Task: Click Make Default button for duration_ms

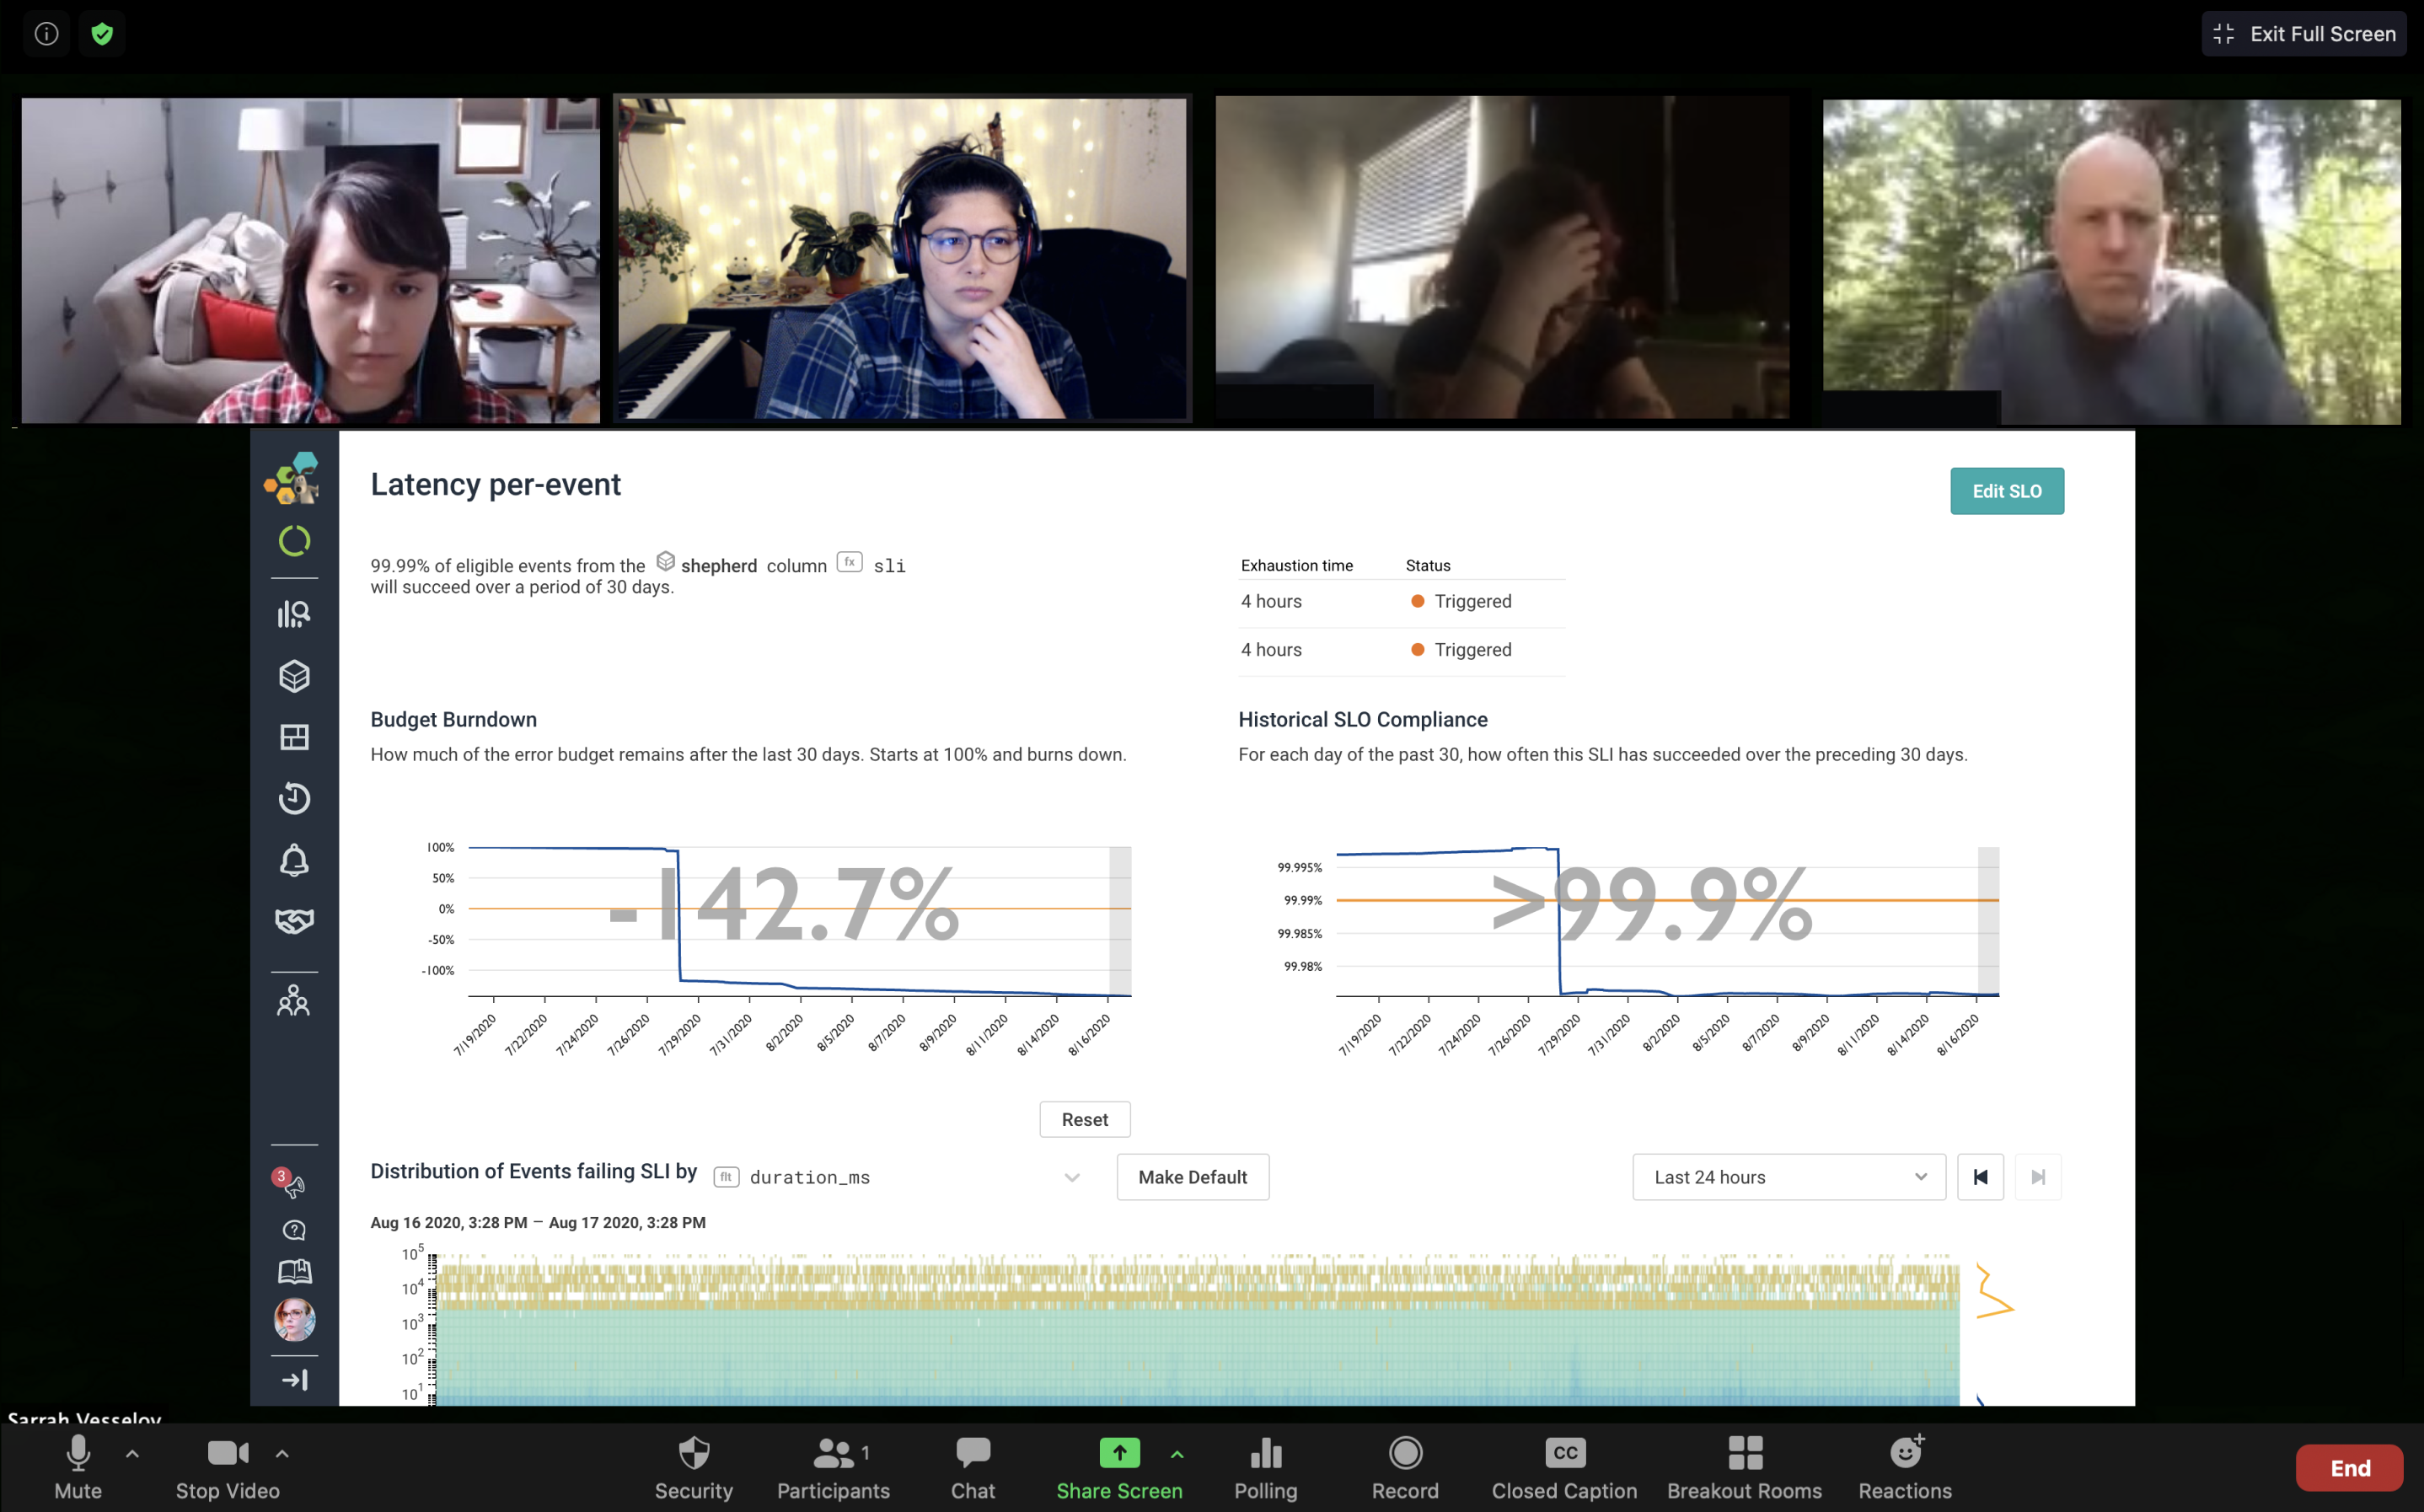Action: coord(1193,1176)
